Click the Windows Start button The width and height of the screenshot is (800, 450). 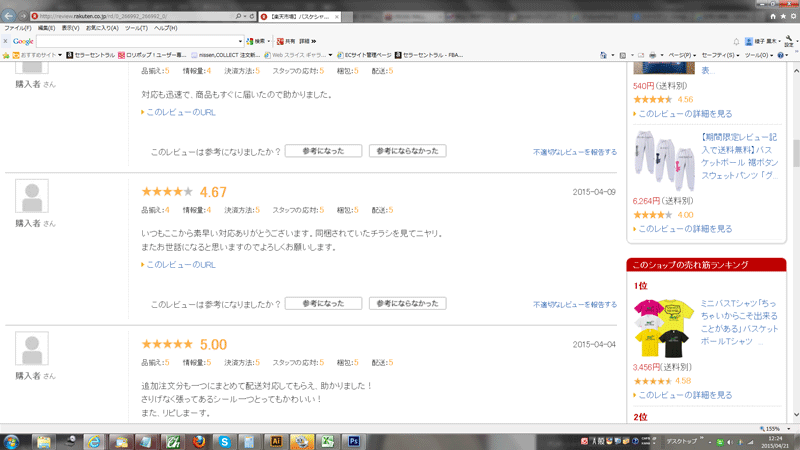click(14, 440)
